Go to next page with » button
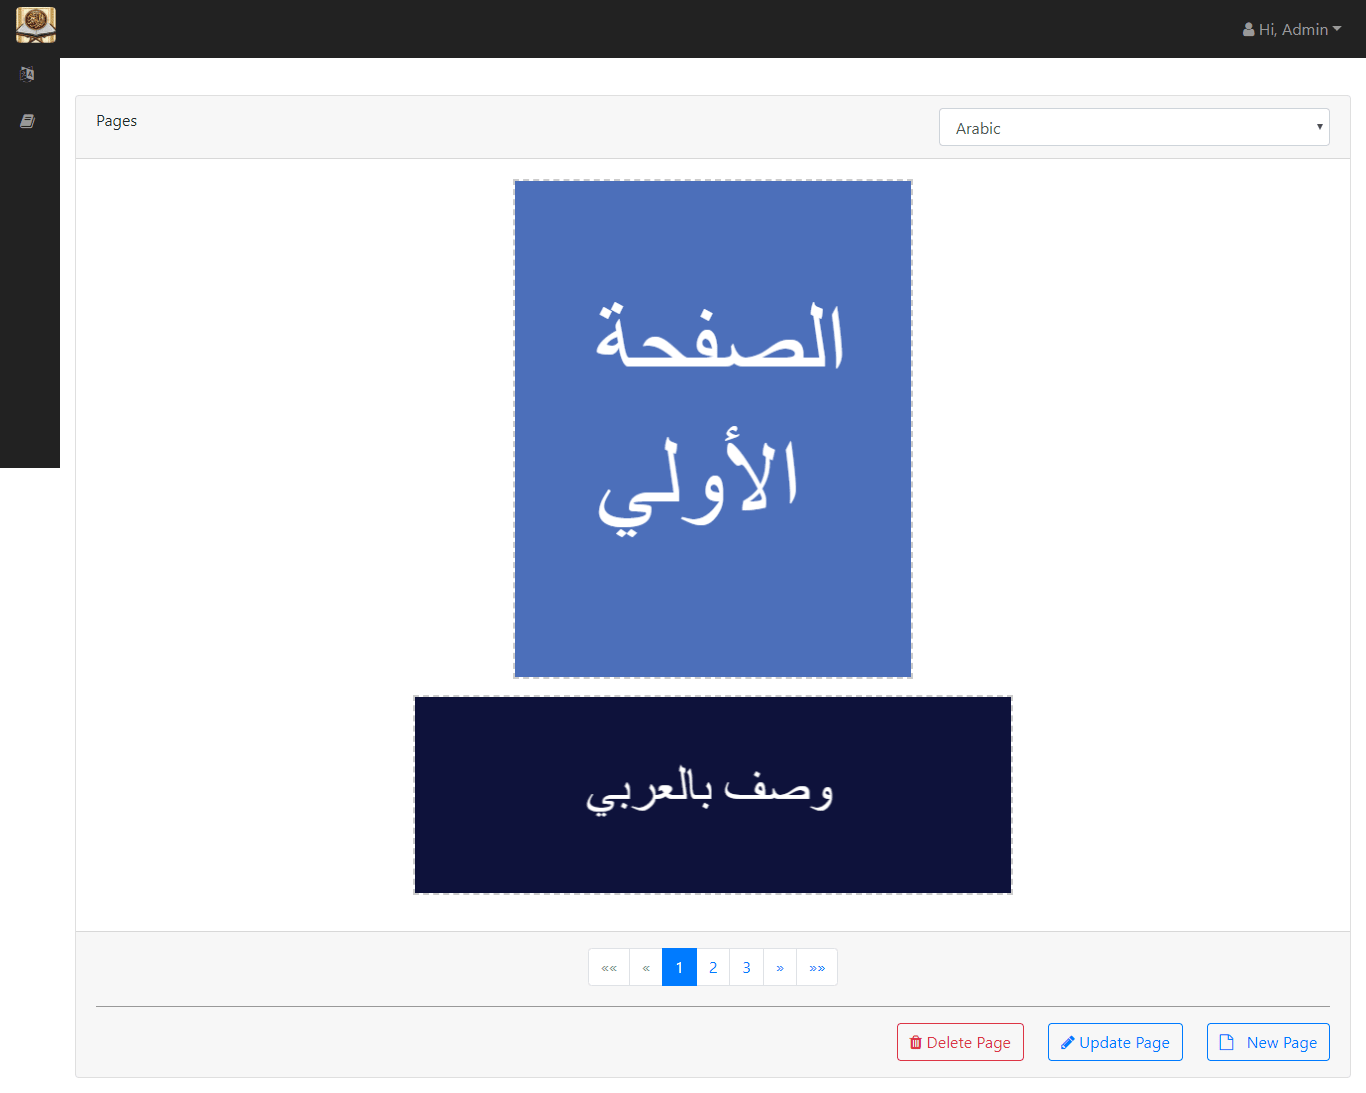Screen dimensions: 1366x1093 pos(780,967)
